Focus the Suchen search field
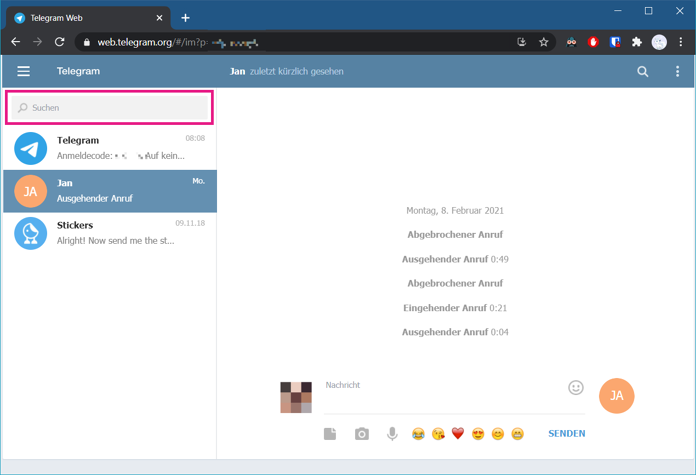696x475 pixels. 110,108
